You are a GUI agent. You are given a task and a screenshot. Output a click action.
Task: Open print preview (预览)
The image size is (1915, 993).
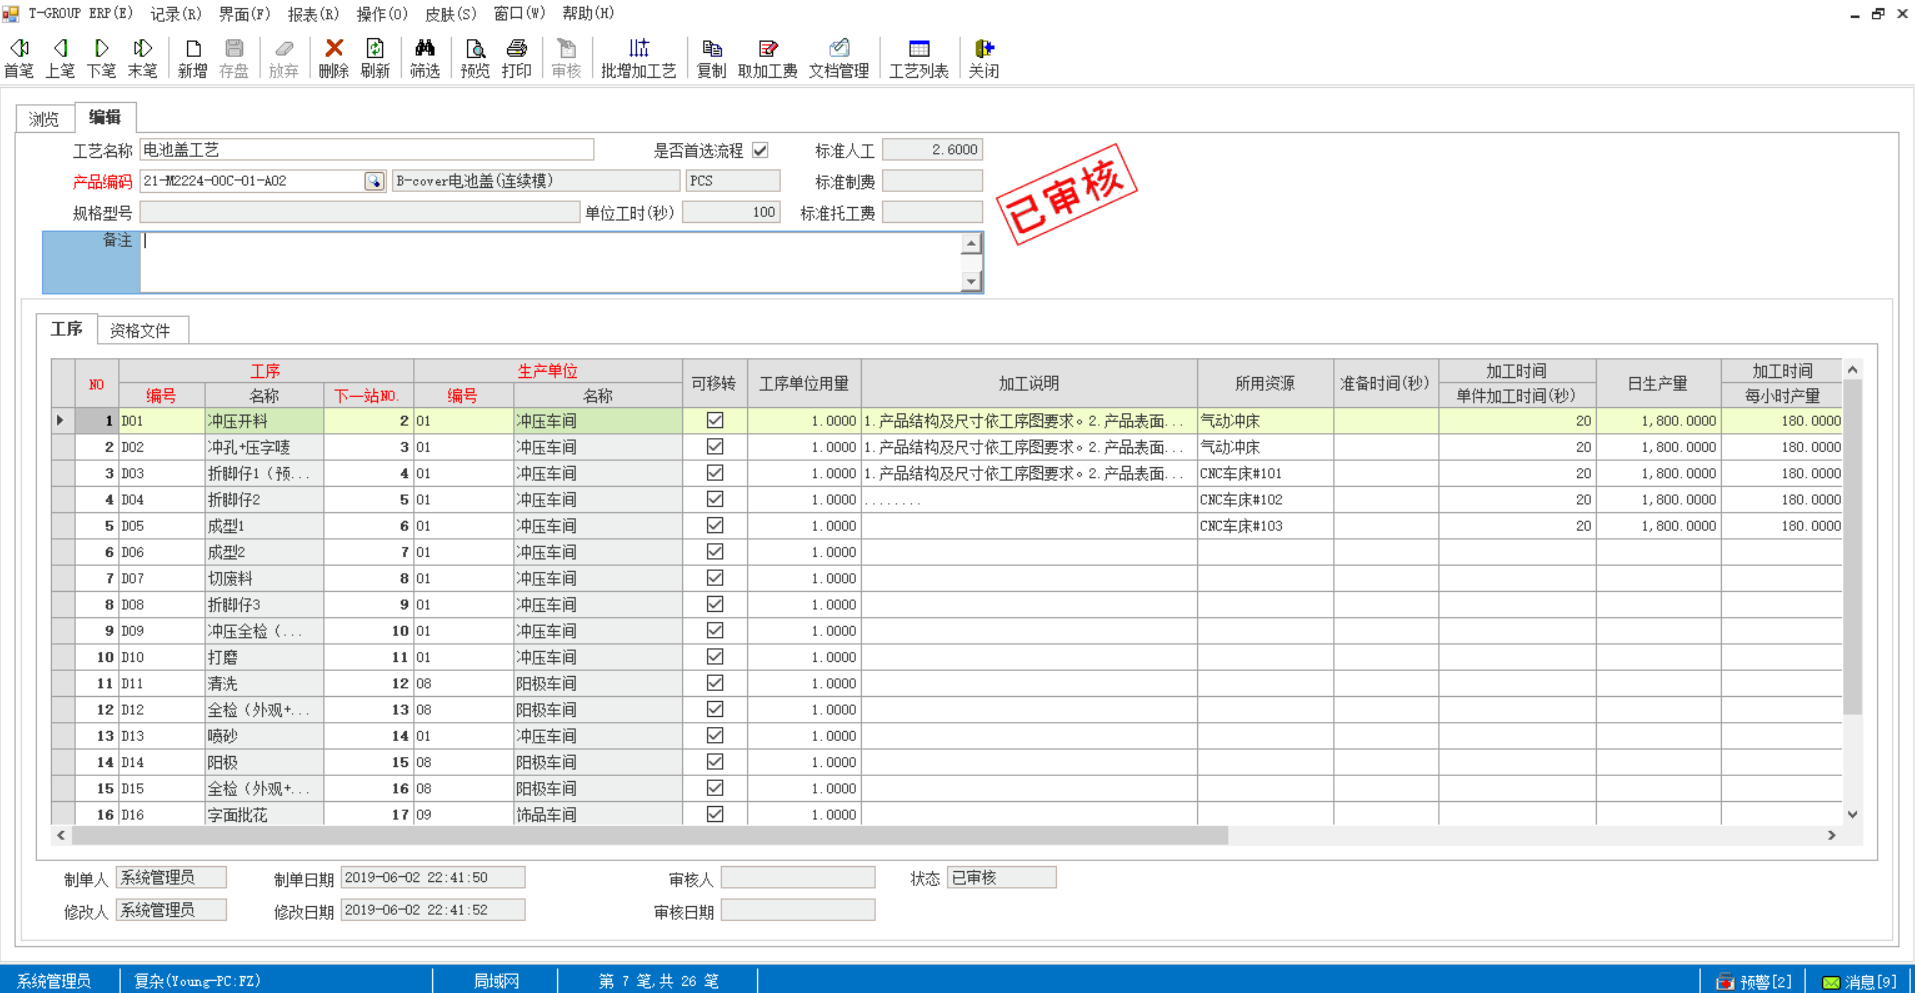475,58
